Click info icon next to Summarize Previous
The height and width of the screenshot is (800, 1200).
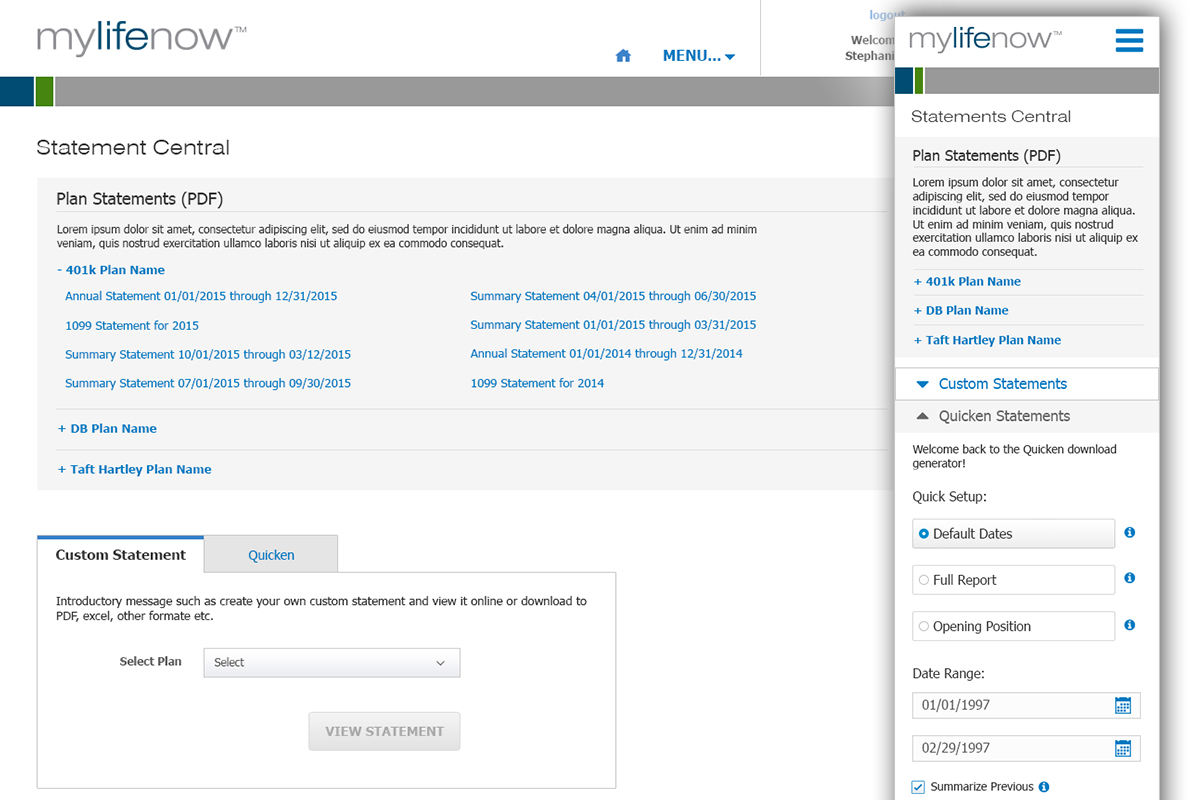[1043, 787]
